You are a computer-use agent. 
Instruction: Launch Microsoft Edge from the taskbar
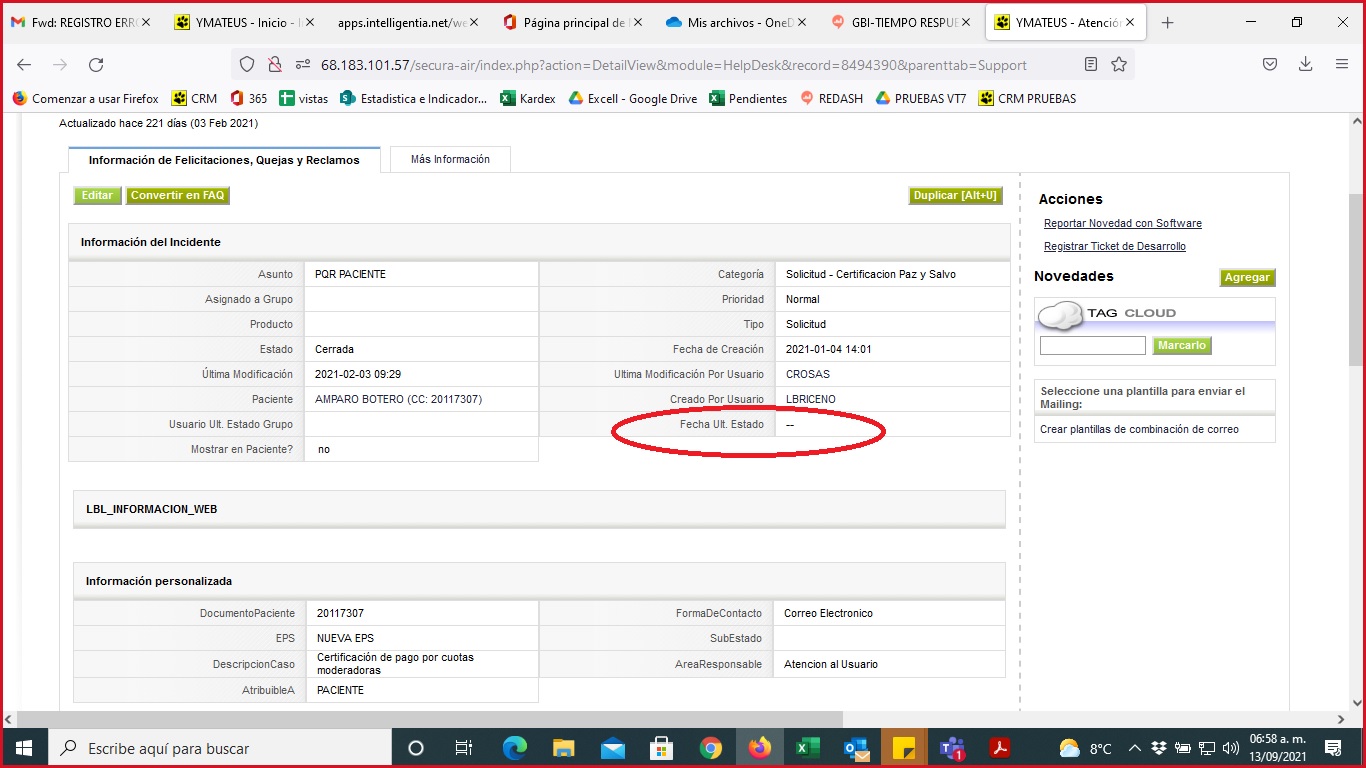pos(514,747)
